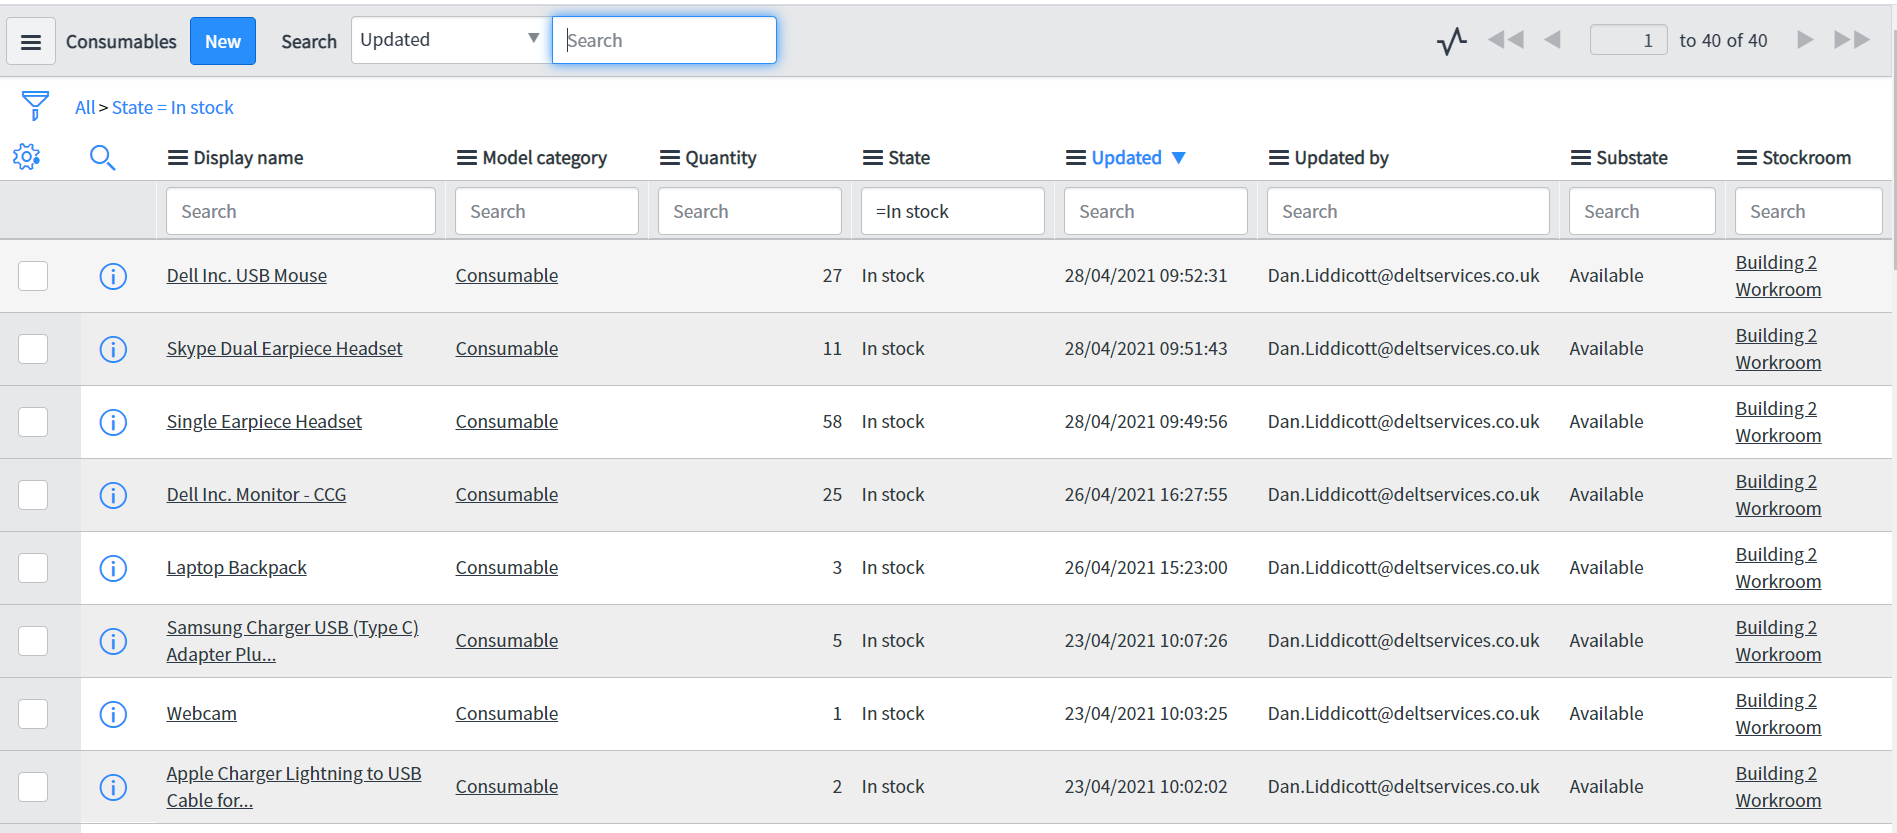Screen dimensions: 1897x833
Task: Open the Laptop Backpack link
Action: [237, 568]
